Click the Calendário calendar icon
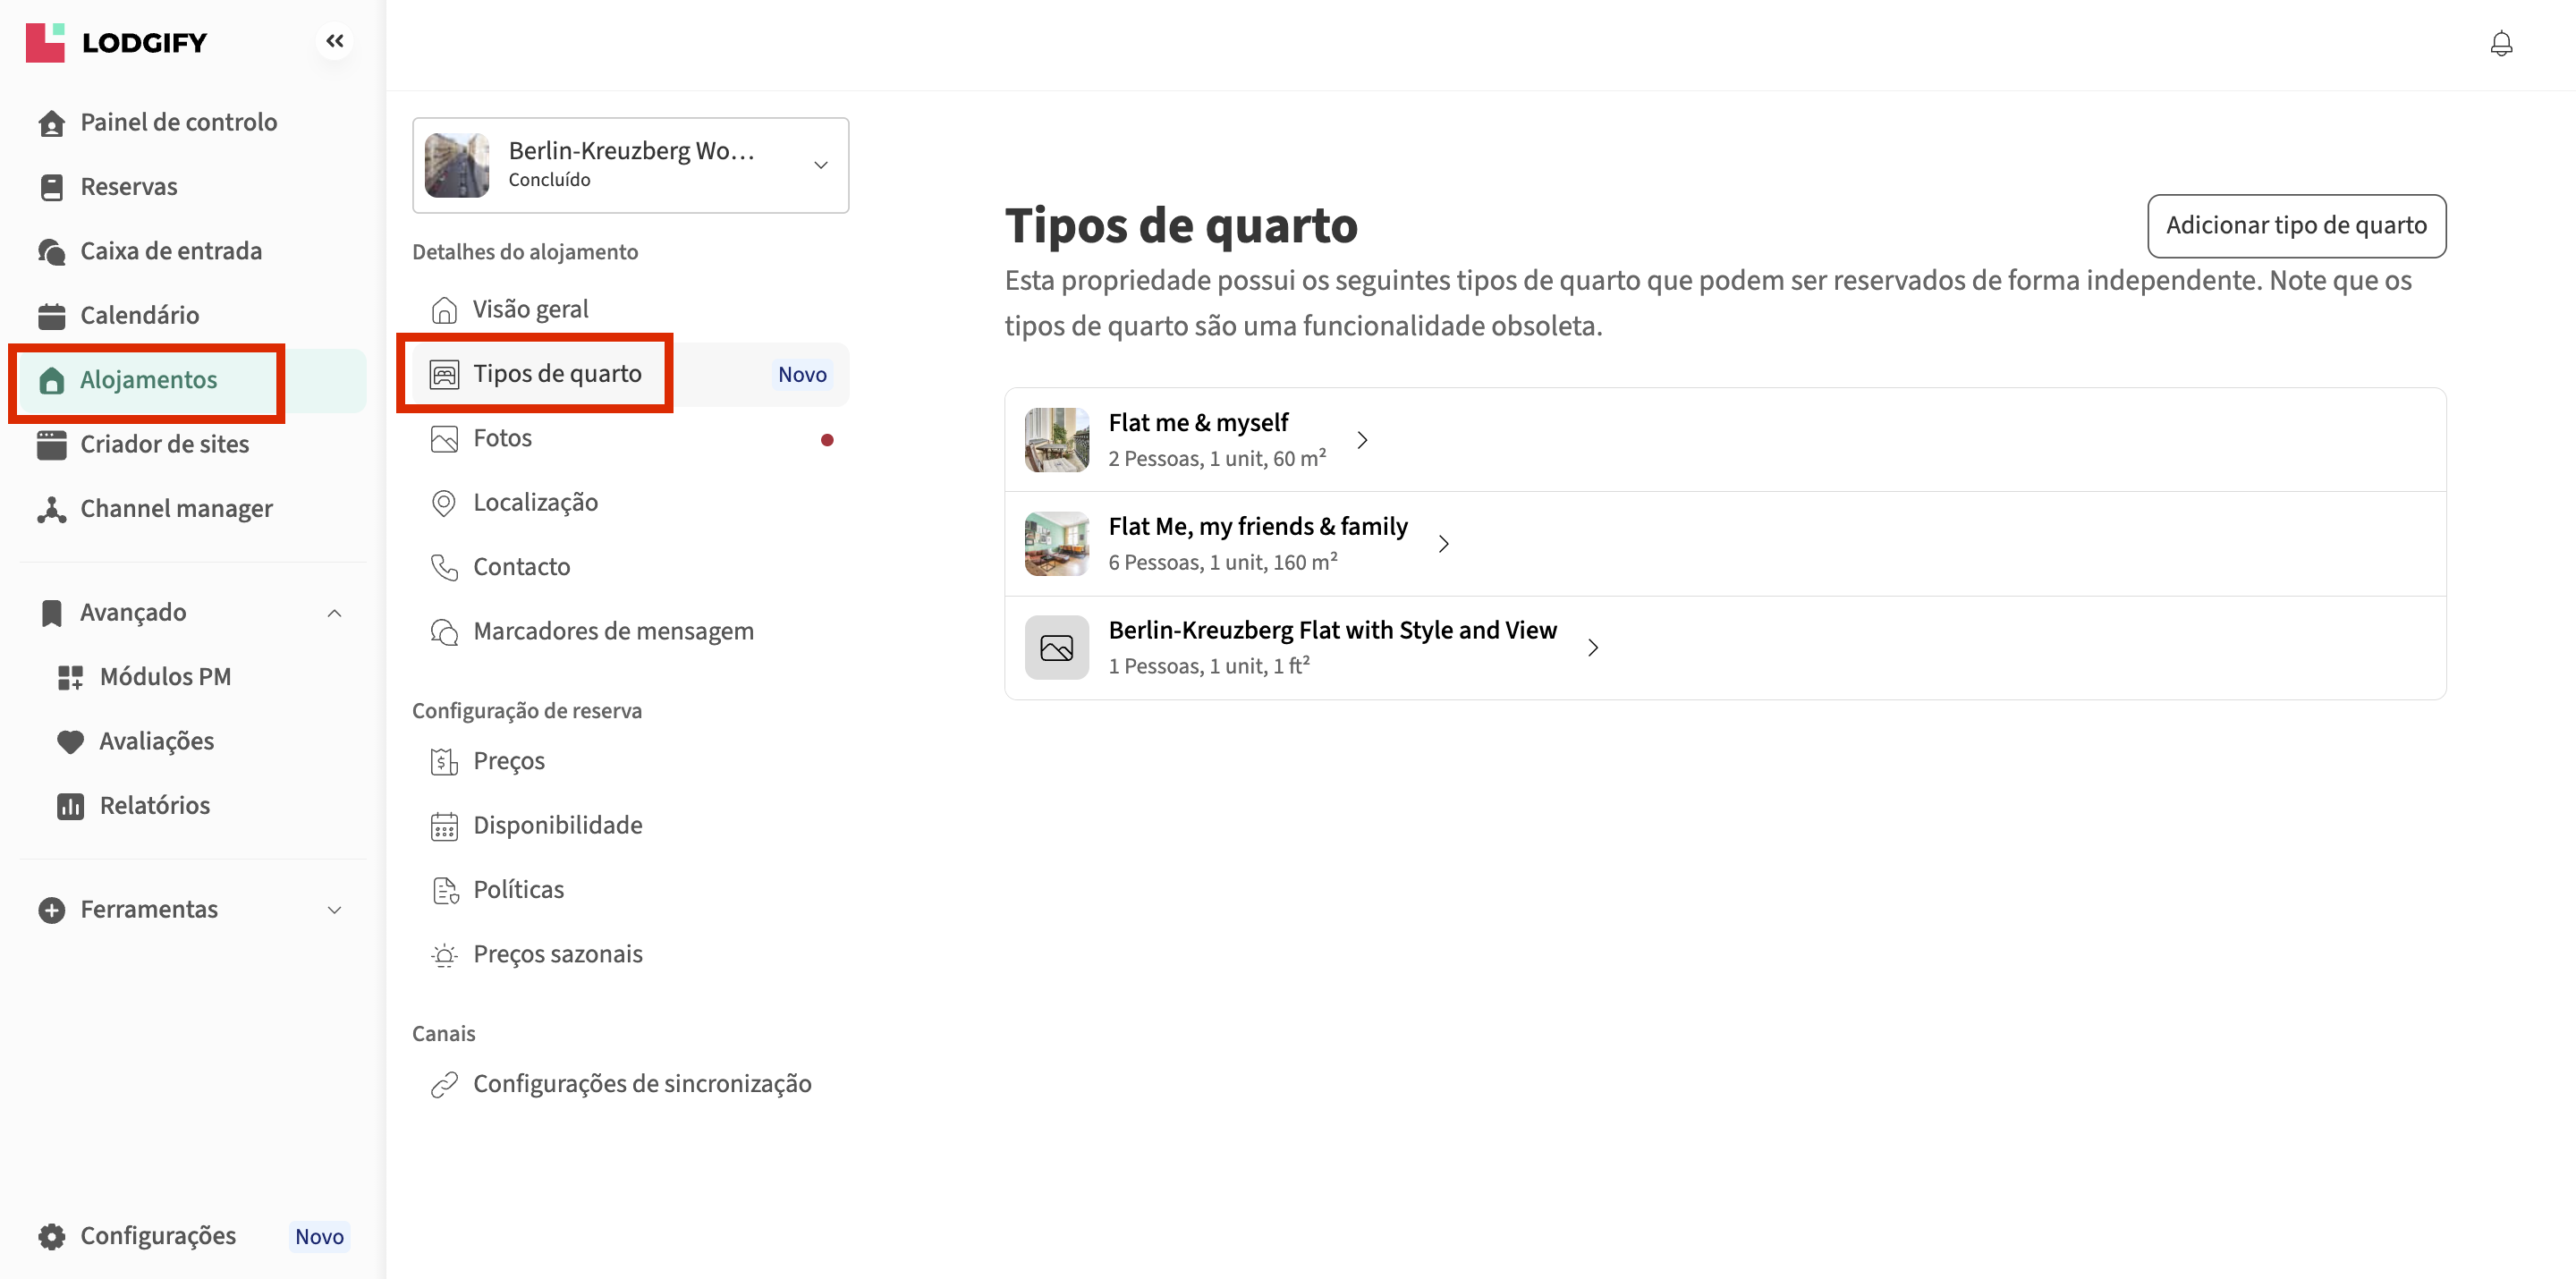Image resolution: width=2576 pixels, height=1279 pixels. 52,316
